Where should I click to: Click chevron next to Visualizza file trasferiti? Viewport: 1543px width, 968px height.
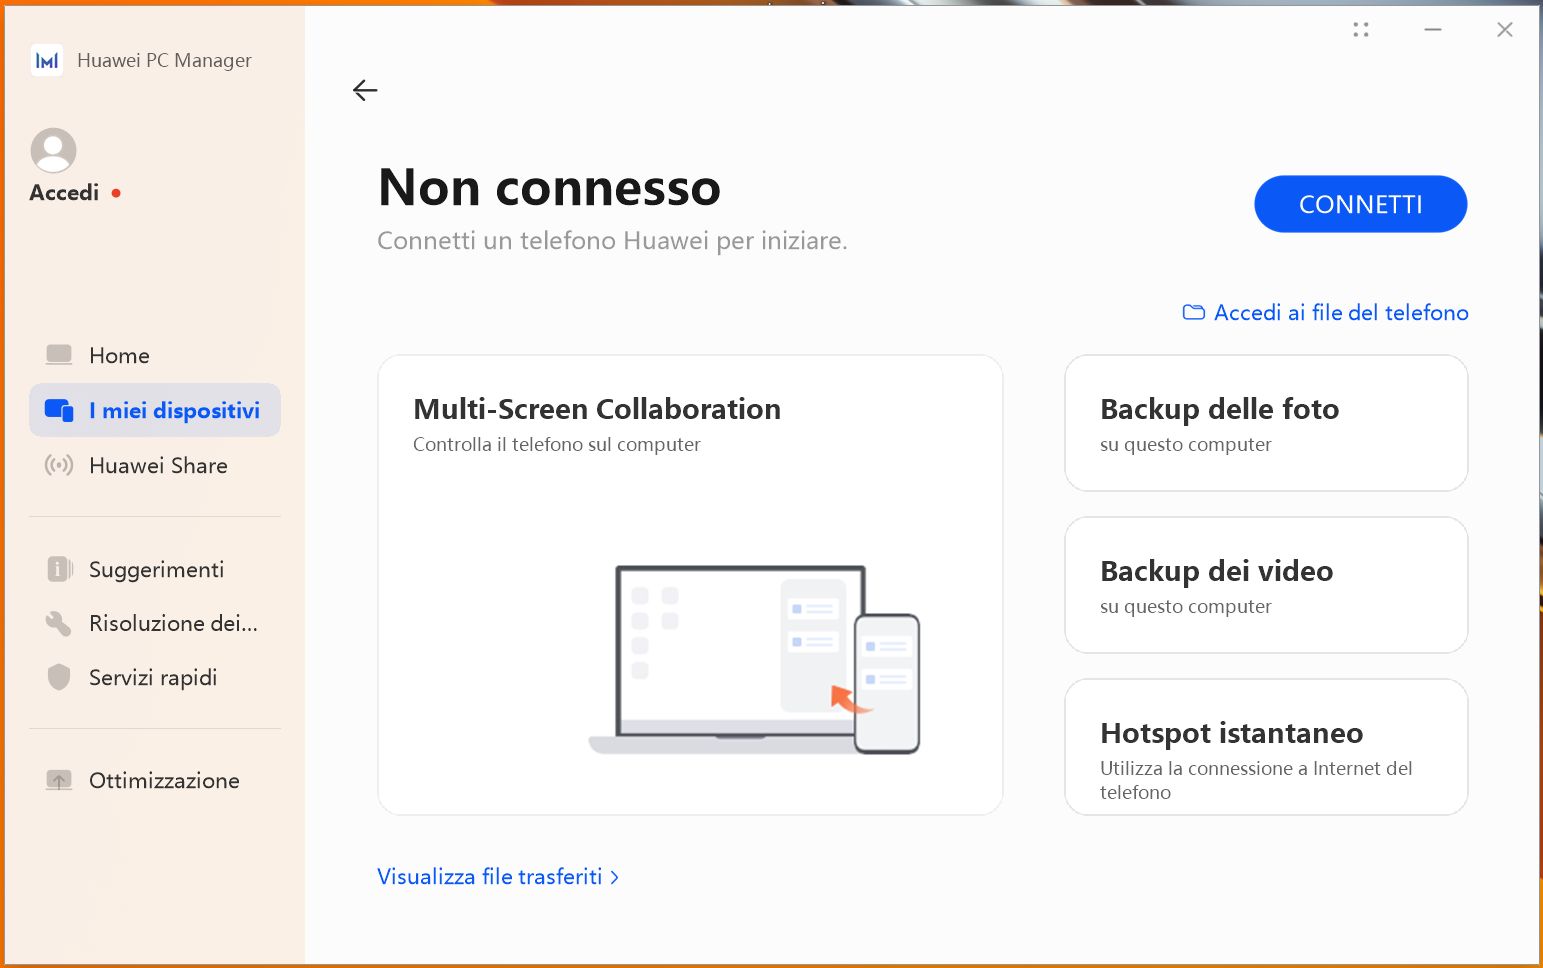(x=614, y=877)
